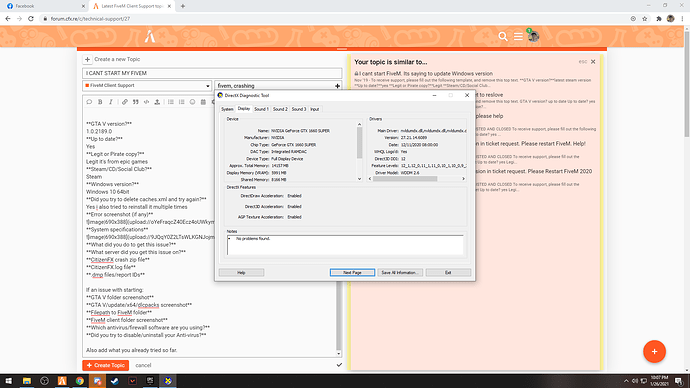Switch to the Input tab
The width and height of the screenshot is (690, 388).
tap(315, 109)
